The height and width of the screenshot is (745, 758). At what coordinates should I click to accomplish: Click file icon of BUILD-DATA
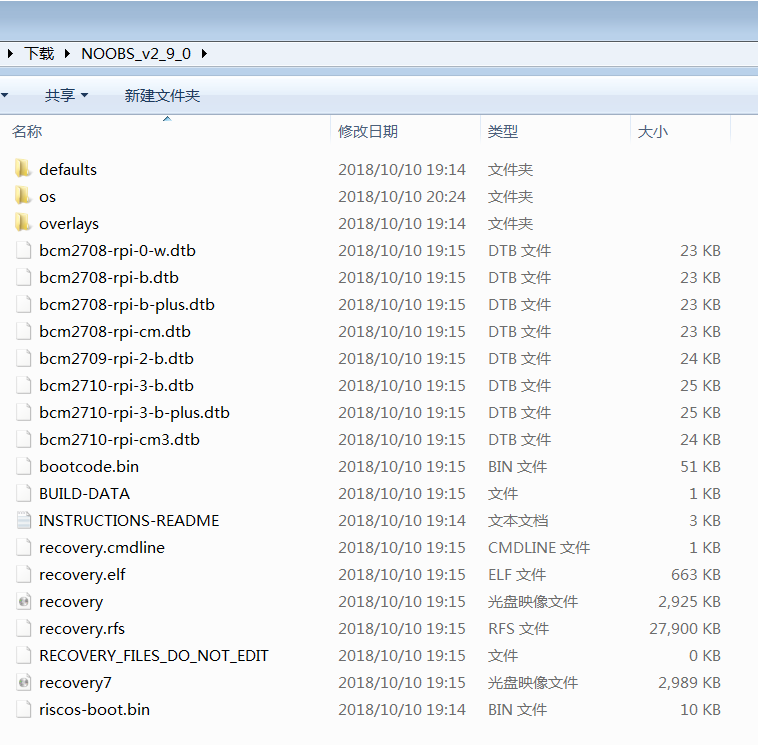[23, 494]
